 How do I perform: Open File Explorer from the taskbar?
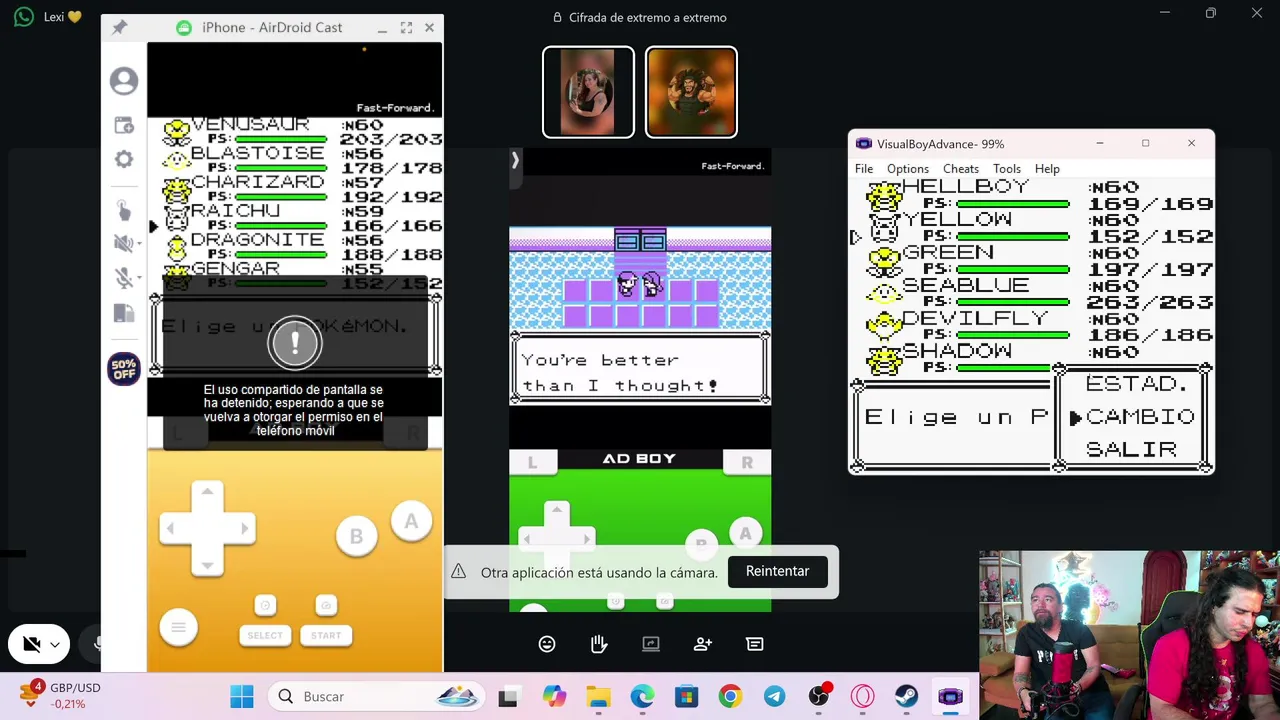(598, 696)
